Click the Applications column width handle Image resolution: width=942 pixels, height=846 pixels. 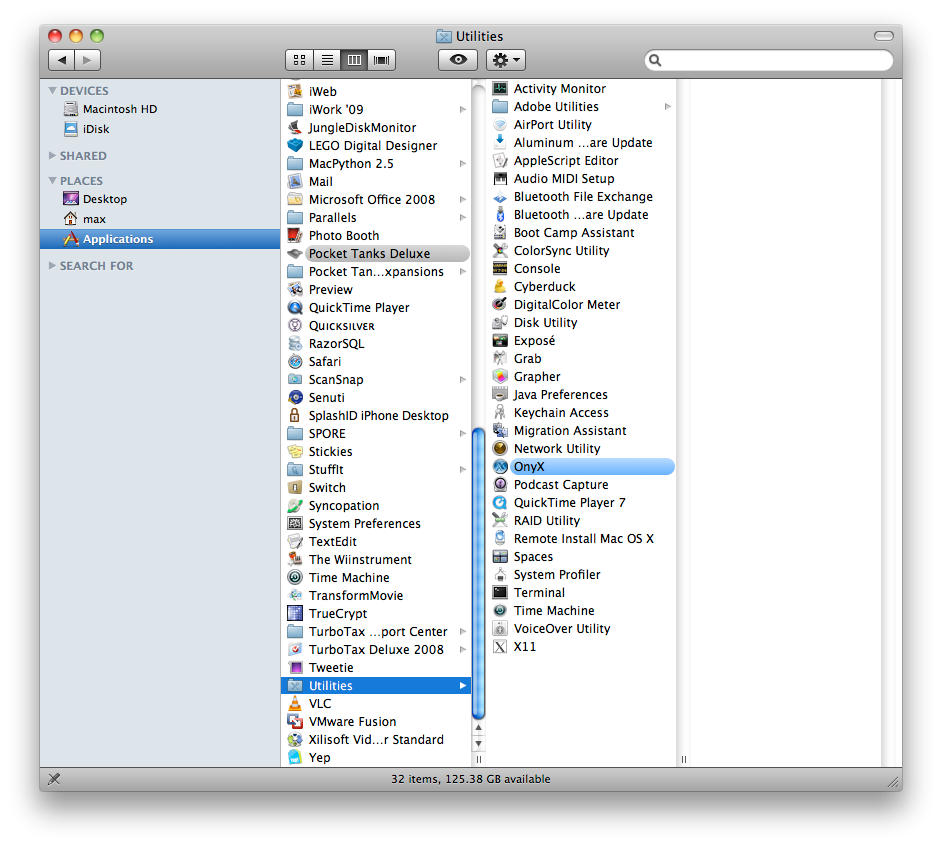(x=478, y=759)
